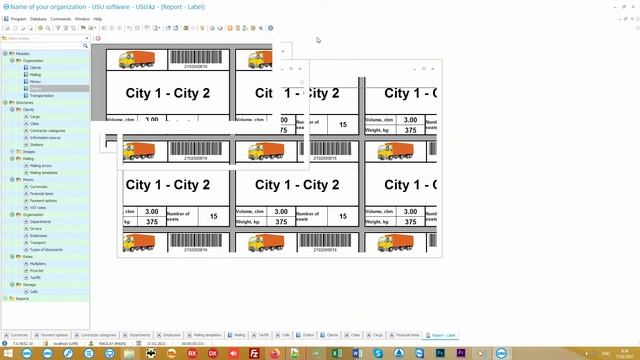Open the Transport directory
This screenshot has height=360, width=640.
pos(38,242)
